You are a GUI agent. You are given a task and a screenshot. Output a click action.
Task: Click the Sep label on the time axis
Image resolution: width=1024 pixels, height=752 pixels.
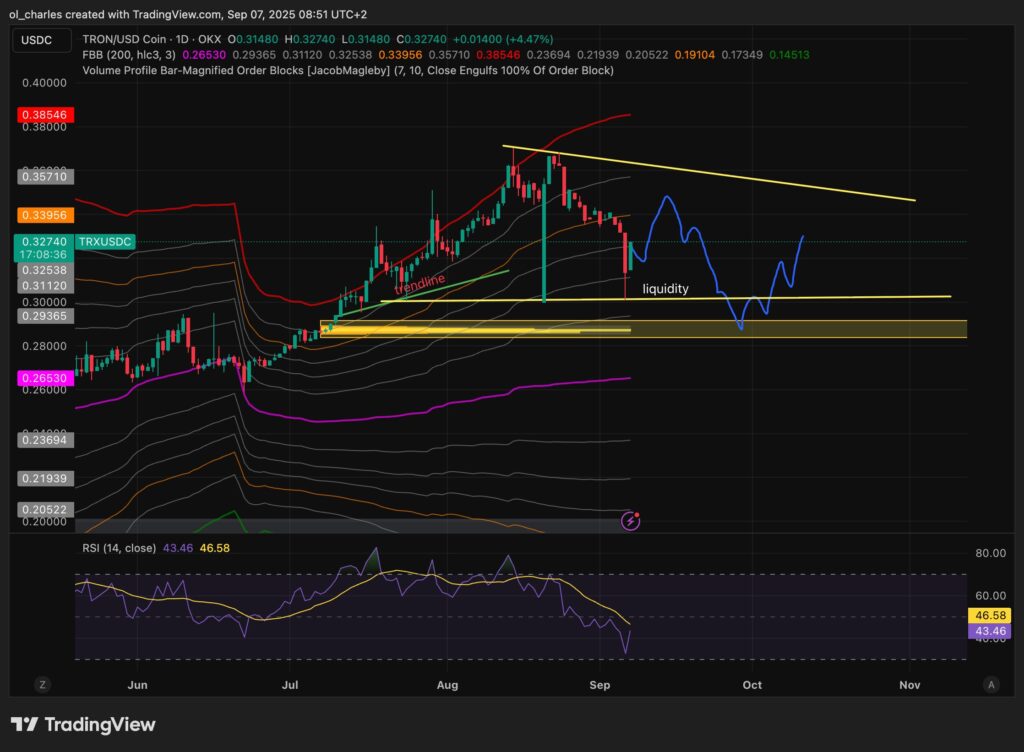tap(599, 685)
